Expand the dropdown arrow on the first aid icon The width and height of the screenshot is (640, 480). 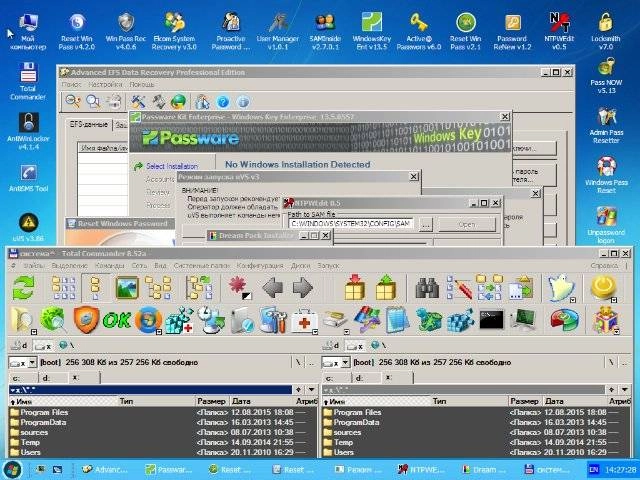[315, 332]
